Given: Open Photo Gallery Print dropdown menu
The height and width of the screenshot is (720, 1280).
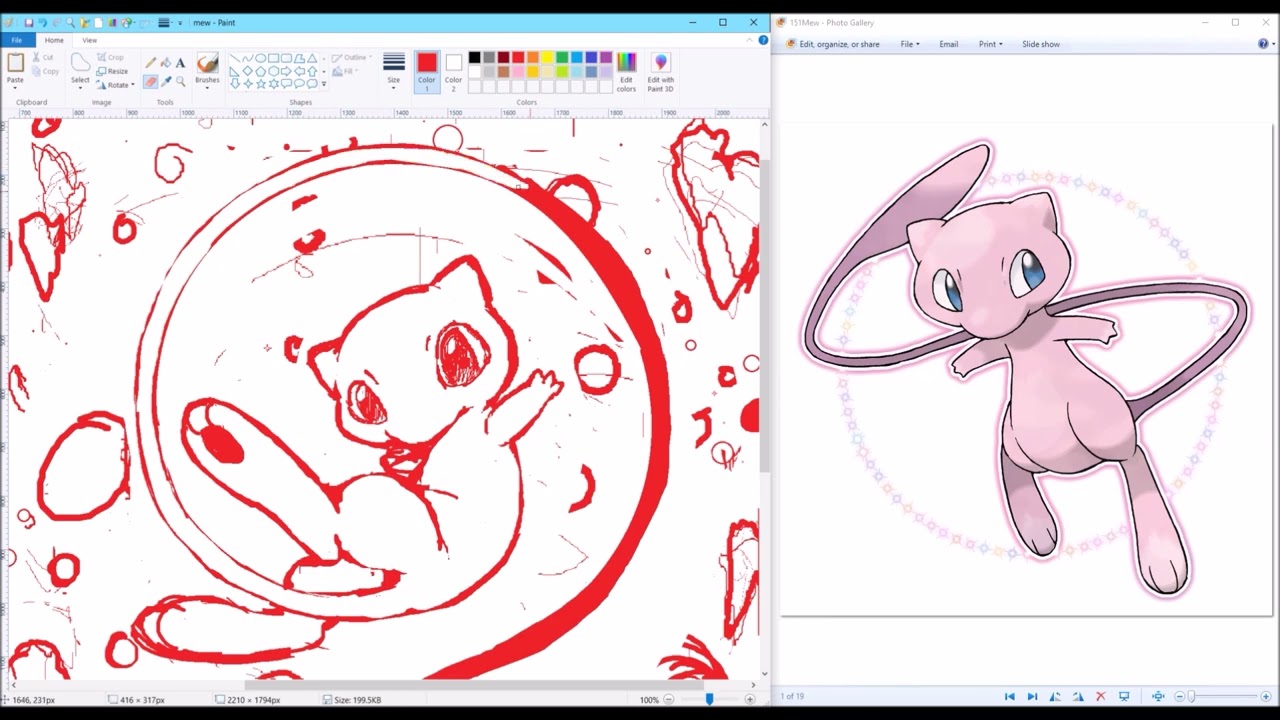Looking at the screenshot, I should [x=990, y=44].
